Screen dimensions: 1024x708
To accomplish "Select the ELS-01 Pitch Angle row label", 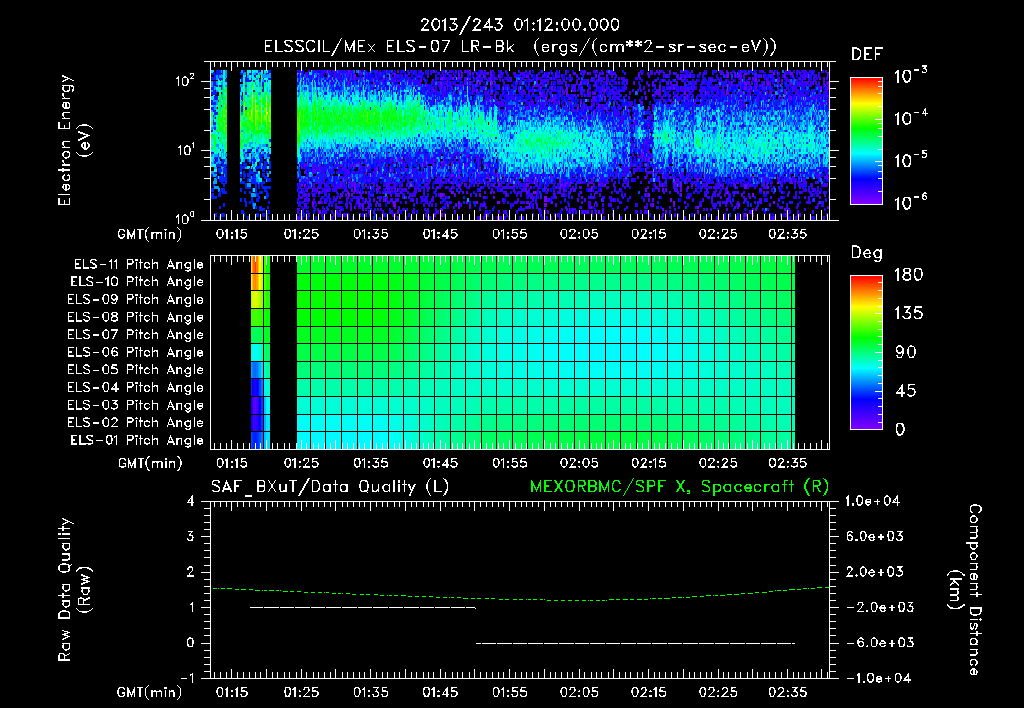I will click(137, 440).
